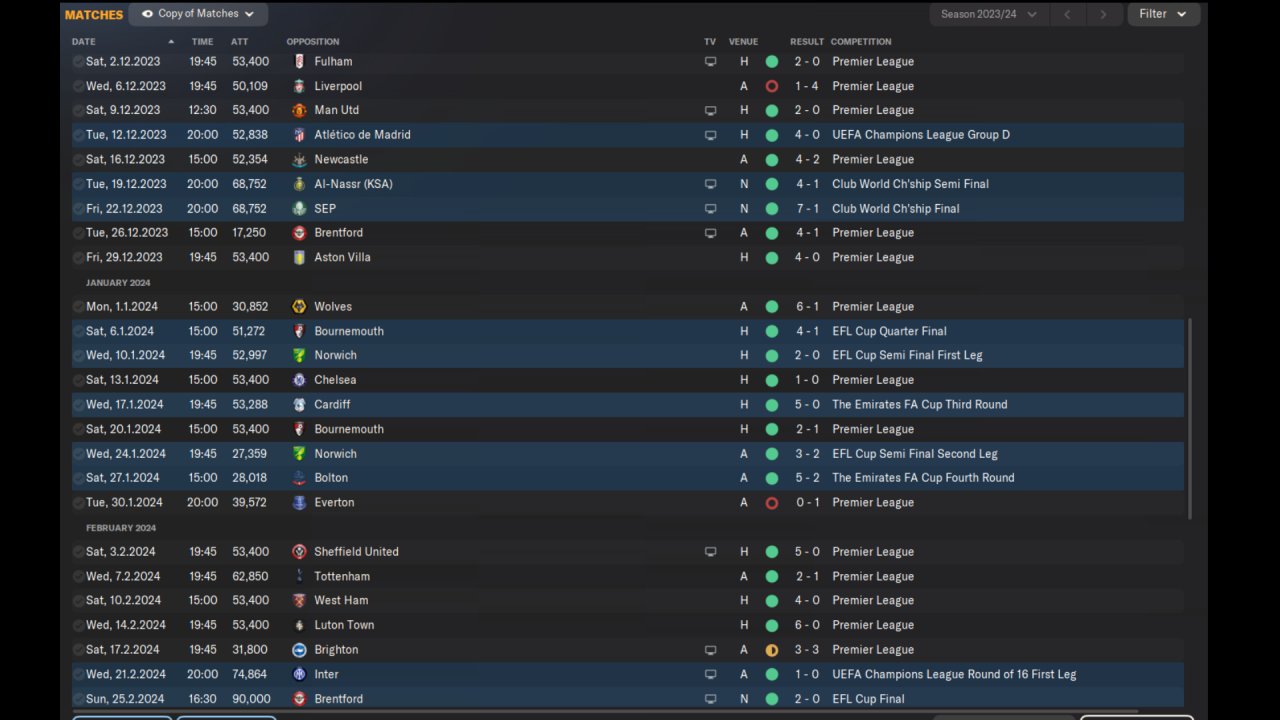Sort by the Competition column header
The width and height of the screenshot is (1280, 720).
(x=860, y=42)
